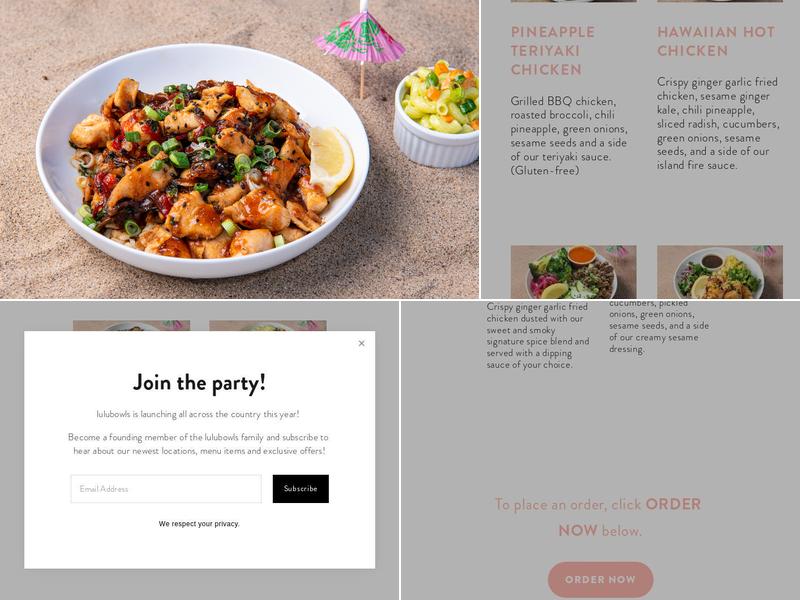Screen dimensions: 800x600
Task: Select the salad bowl thumbnail with orange sauce
Action: pyautogui.click(x=573, y=272)
